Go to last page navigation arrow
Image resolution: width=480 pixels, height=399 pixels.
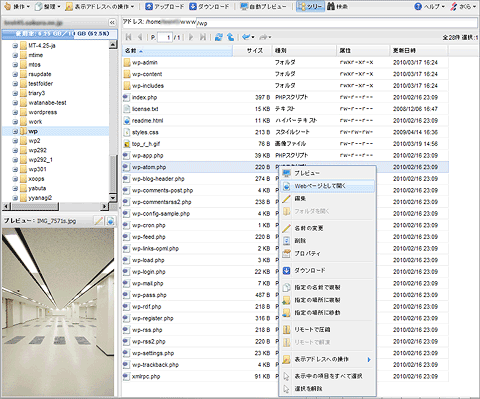point(202,37)
